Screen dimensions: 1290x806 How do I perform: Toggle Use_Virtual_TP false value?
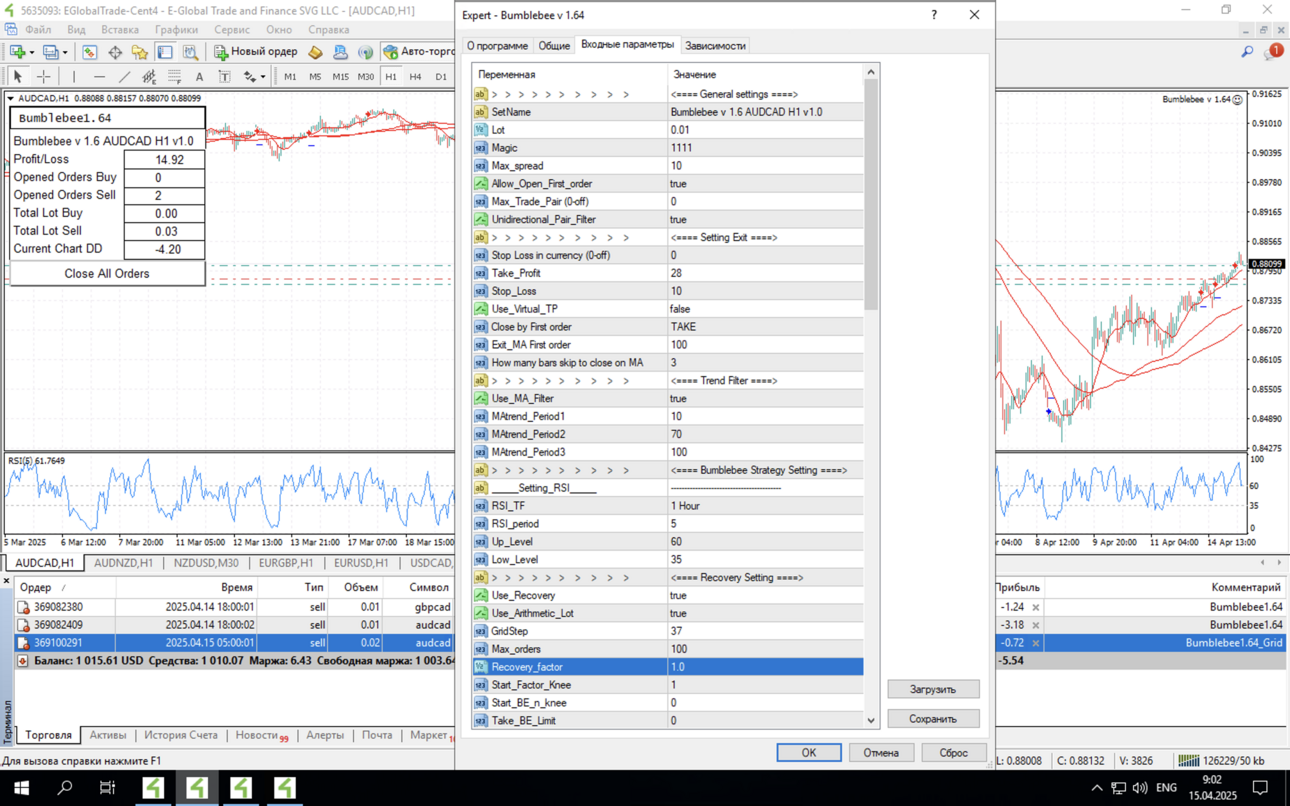pos(765,309)
